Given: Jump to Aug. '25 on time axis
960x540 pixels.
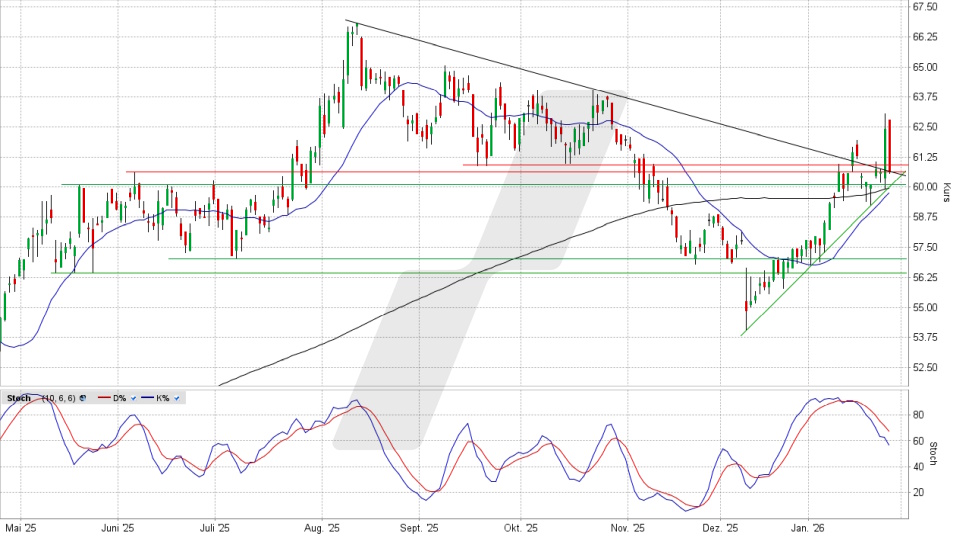Looking at the screenshot, I should point(322,527).
